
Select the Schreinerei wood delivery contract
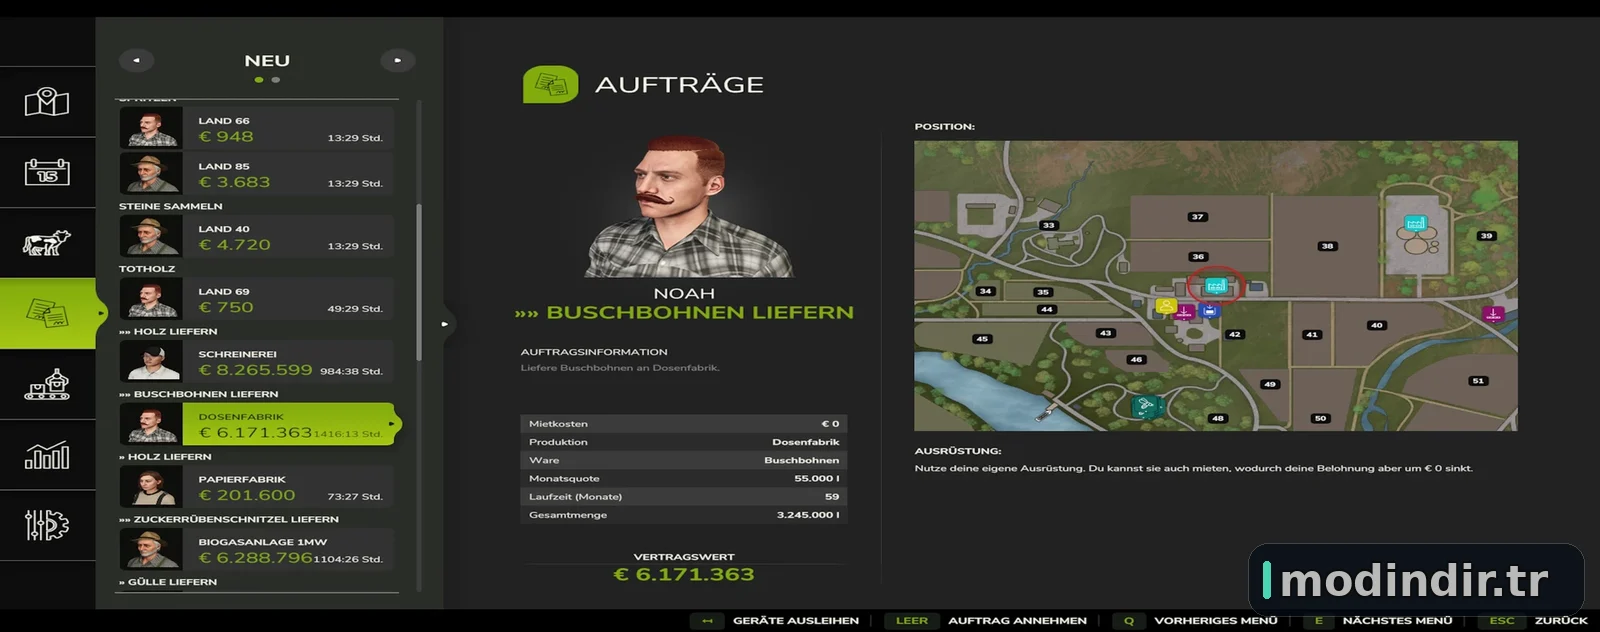(x=256, y=361)
